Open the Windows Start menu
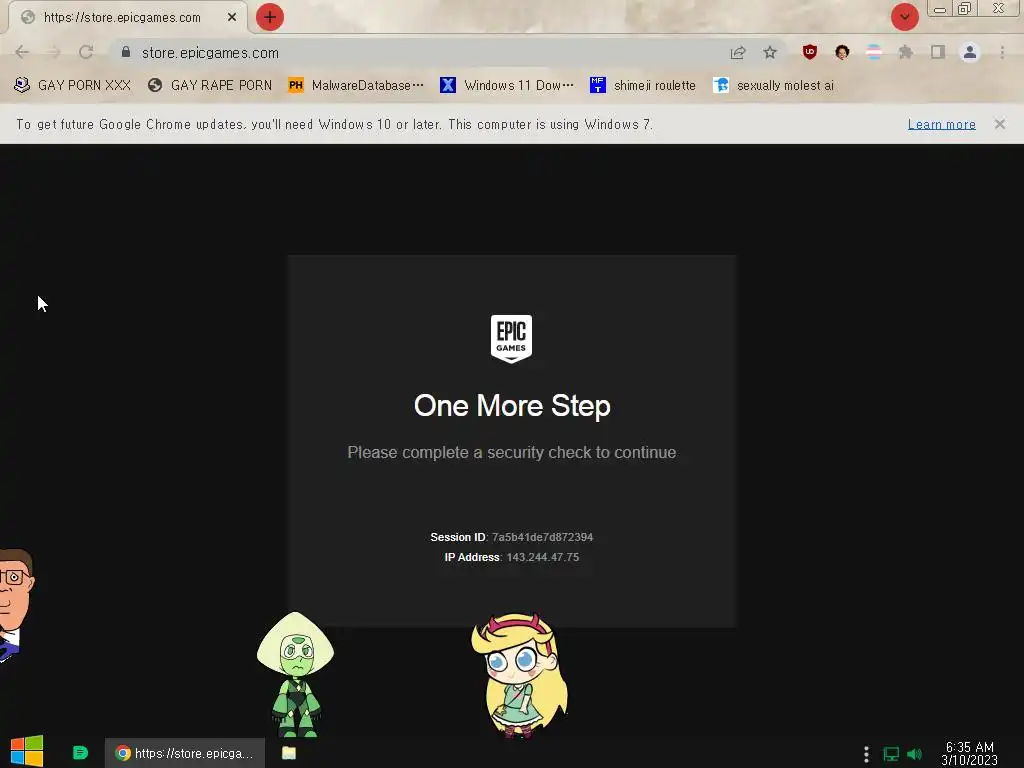The height and width of the screenshot is (768, 1024). pos(27,752)
